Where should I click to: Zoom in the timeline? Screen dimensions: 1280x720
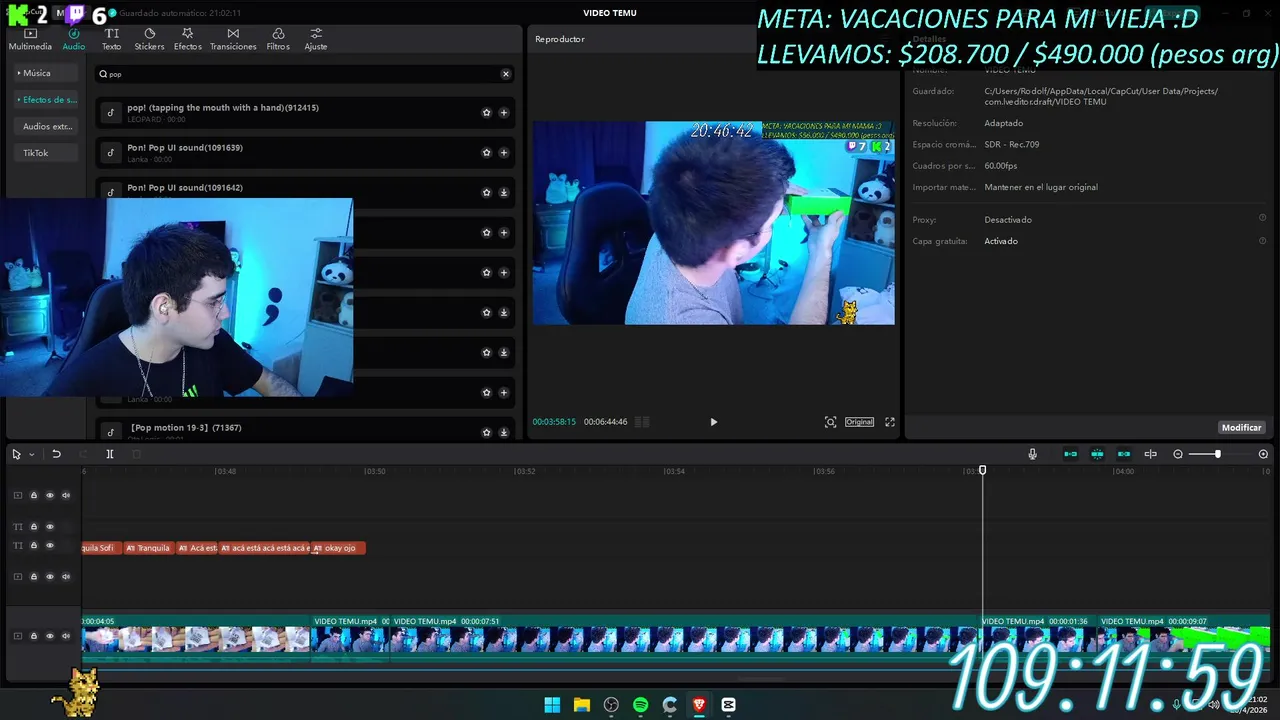[1263, 454]
